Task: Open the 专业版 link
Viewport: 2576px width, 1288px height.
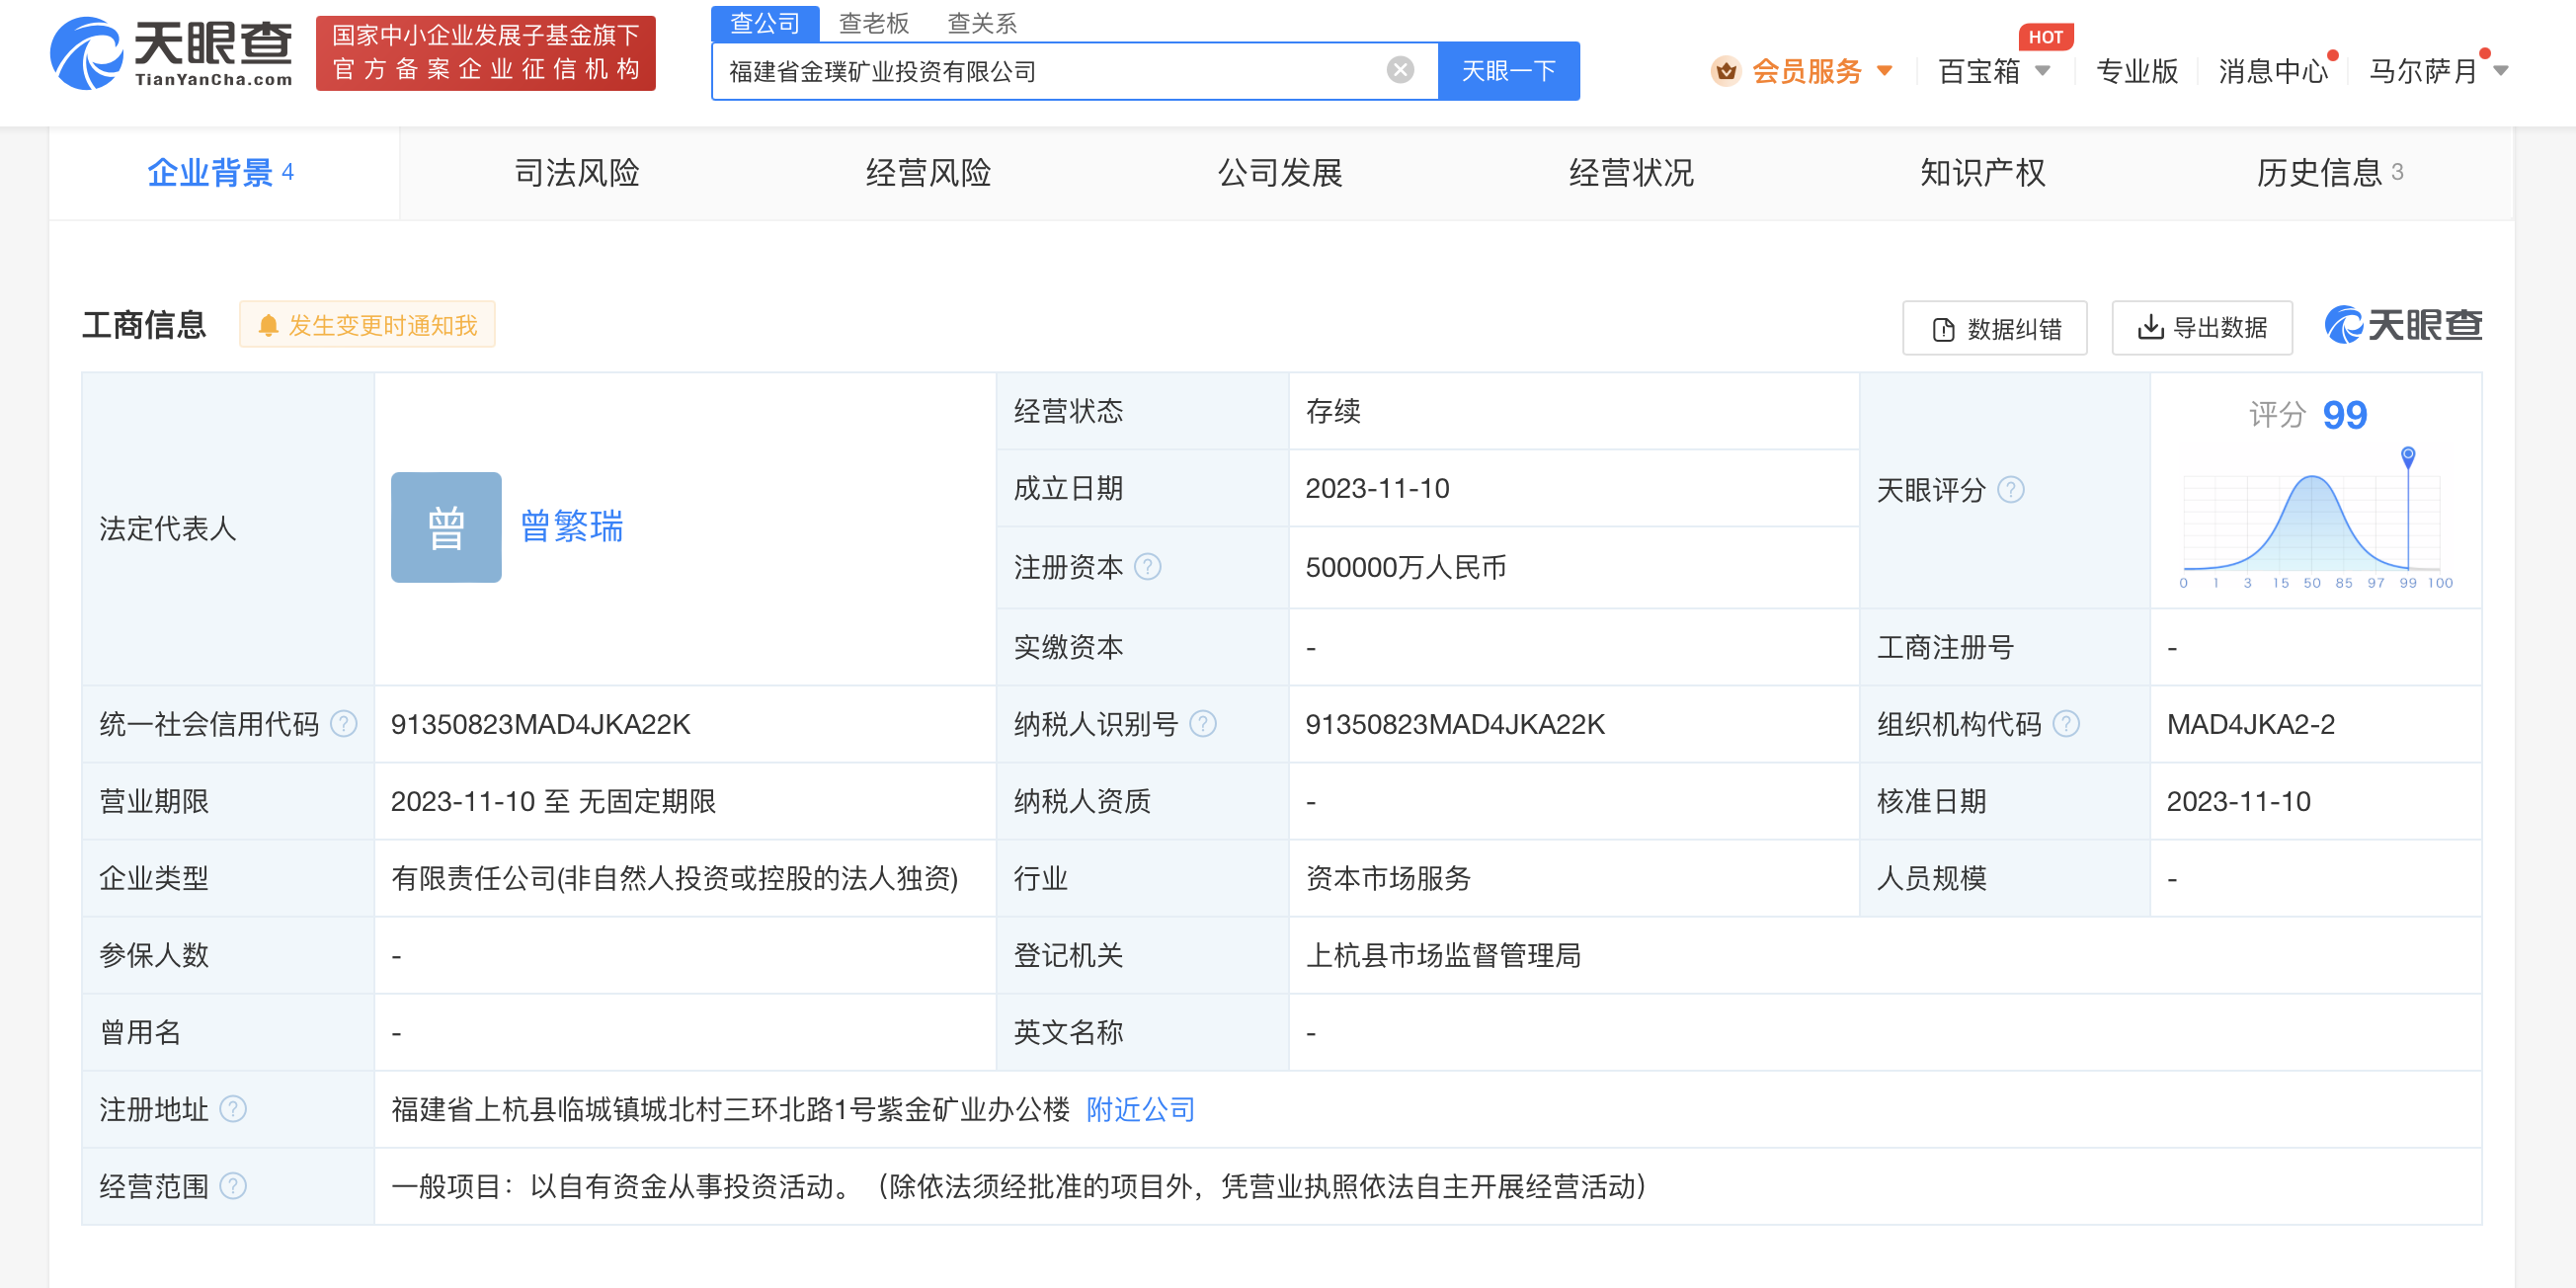Action: coord(2136,71)
